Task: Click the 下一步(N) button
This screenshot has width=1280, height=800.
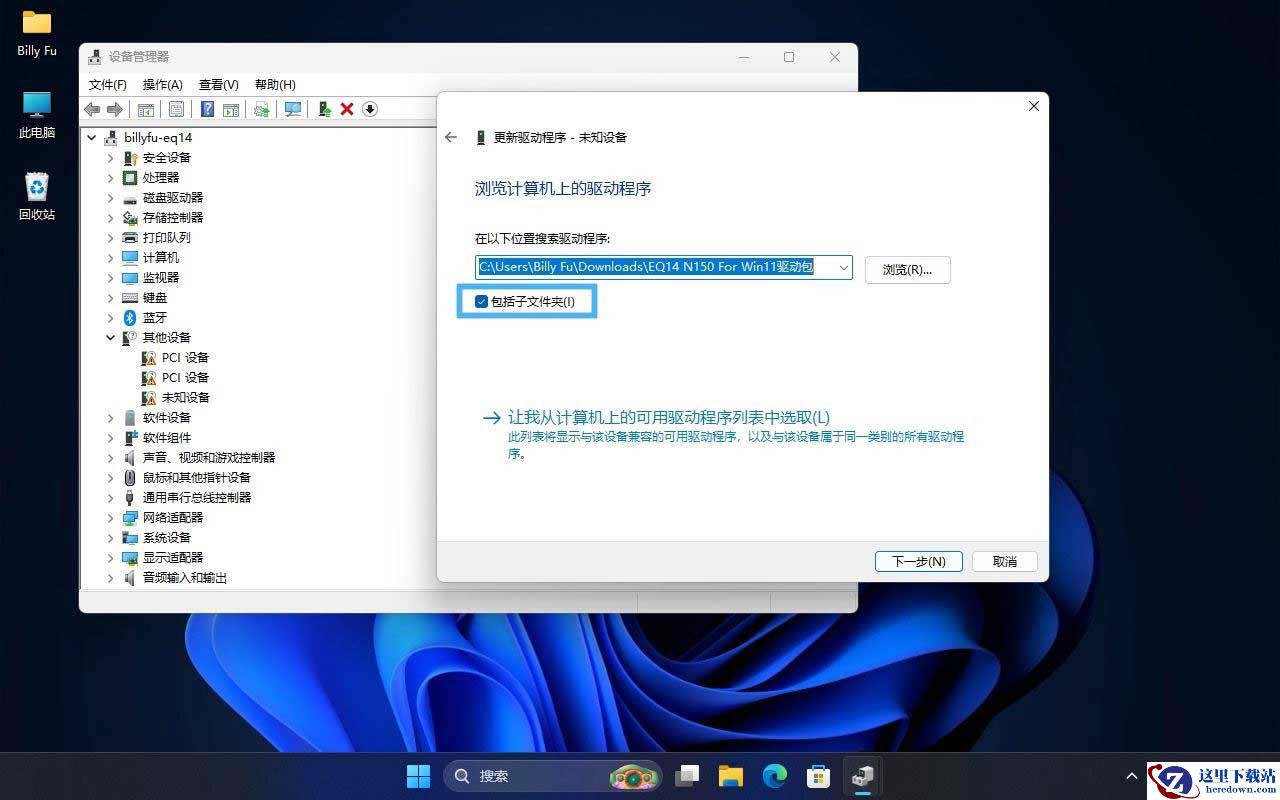Action: tap(918, 562)
